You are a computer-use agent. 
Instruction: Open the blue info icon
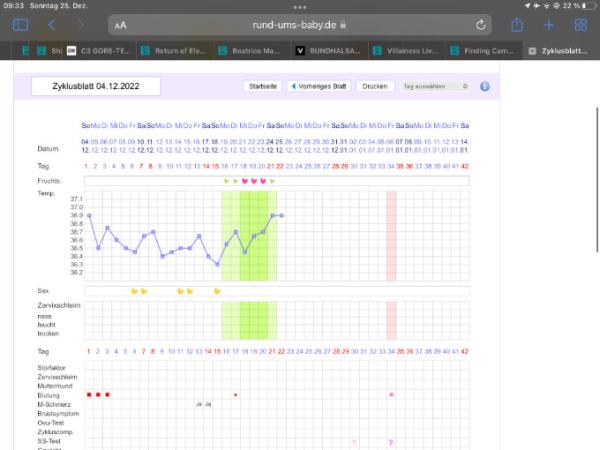point(484,86)
